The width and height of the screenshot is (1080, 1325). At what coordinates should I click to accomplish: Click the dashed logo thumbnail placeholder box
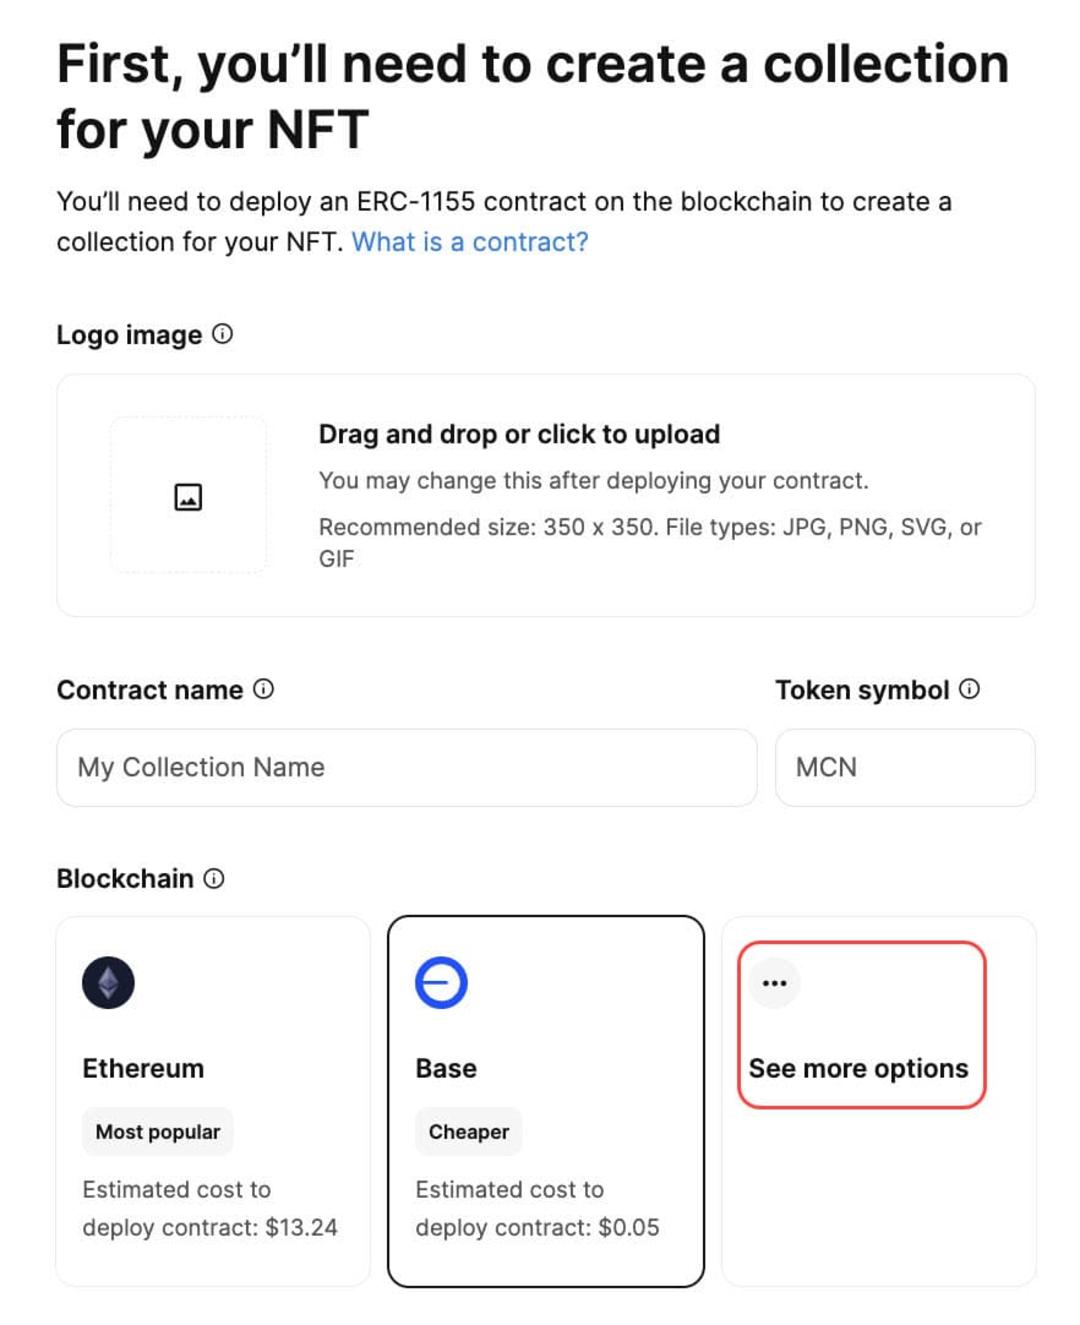(x=188, y=495)
